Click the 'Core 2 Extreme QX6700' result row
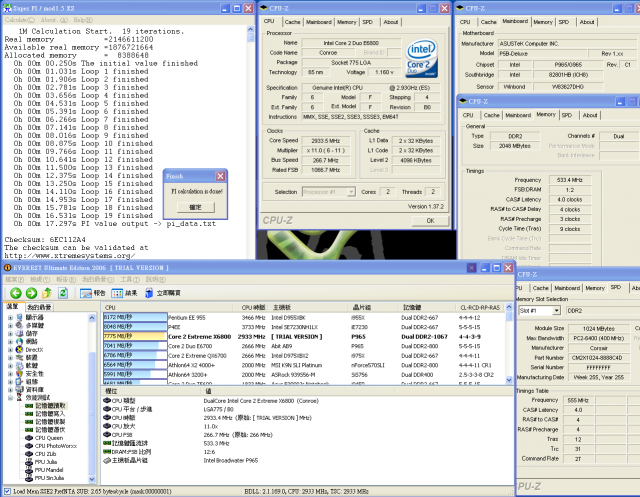Screen dimensions: 640x497 click(x=304, y=355)
